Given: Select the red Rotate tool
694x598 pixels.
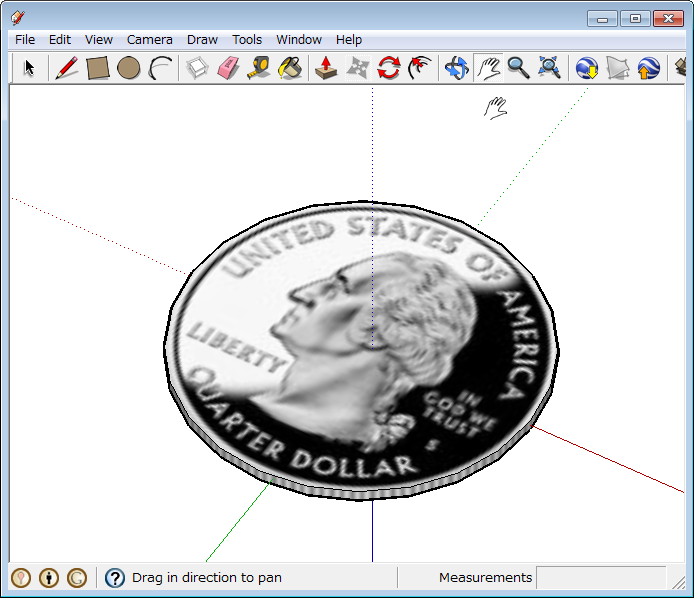Looking at the screenshot, I should coord(389,68).
